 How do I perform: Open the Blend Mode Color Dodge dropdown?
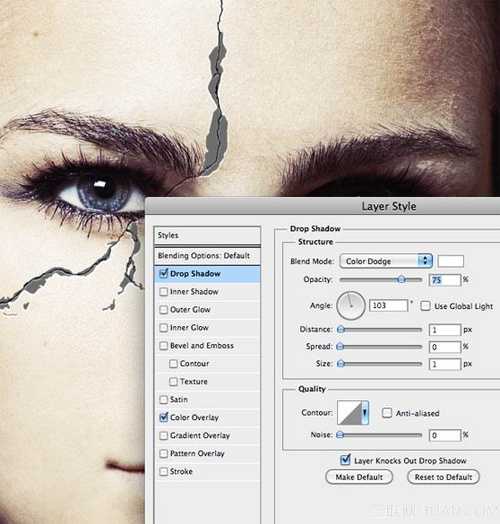386,261
